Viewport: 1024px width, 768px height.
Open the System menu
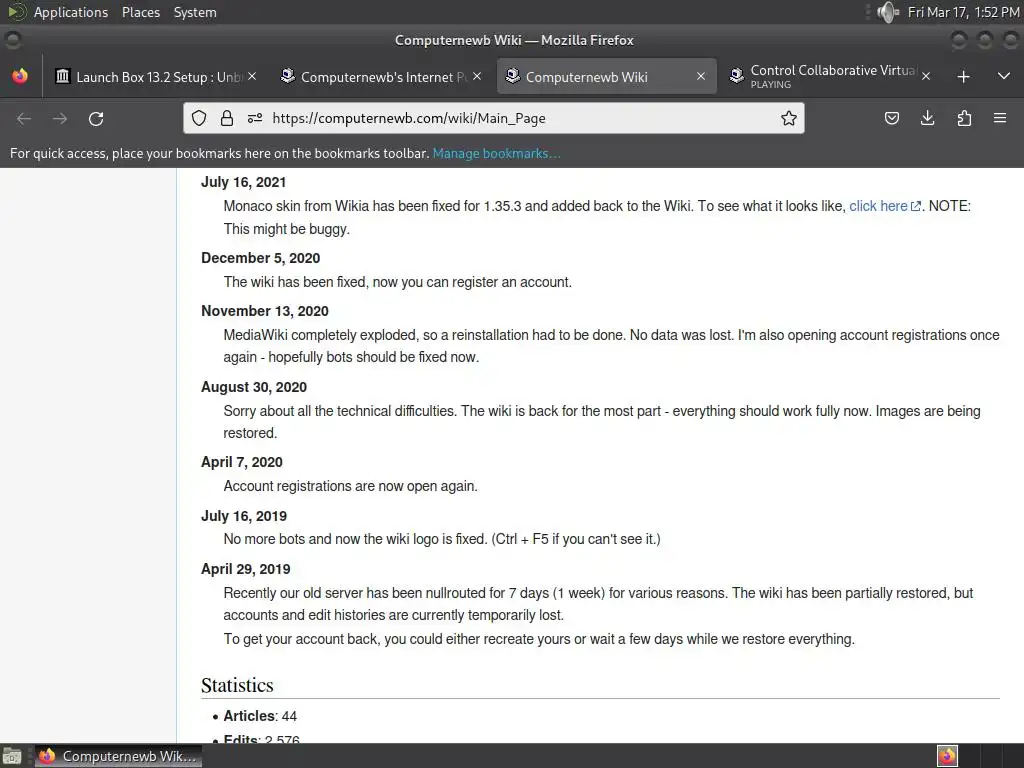click(x=195, y=12)
